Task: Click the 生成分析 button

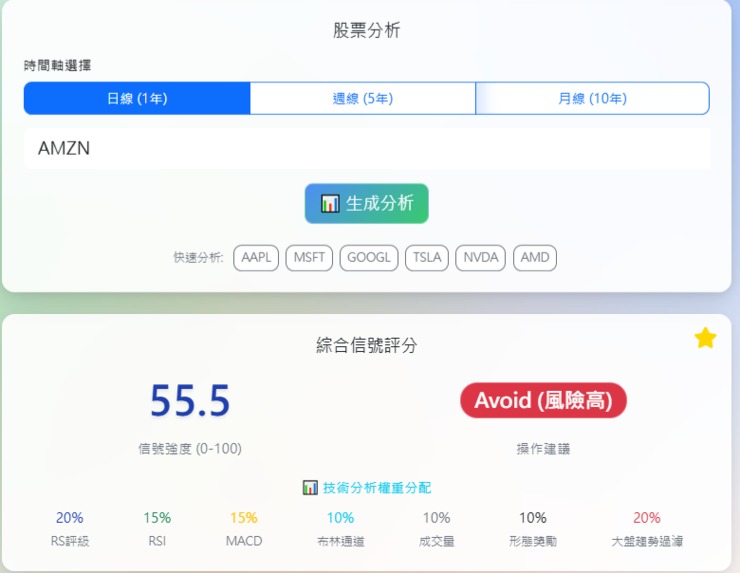Action: (x=367, y=203)
